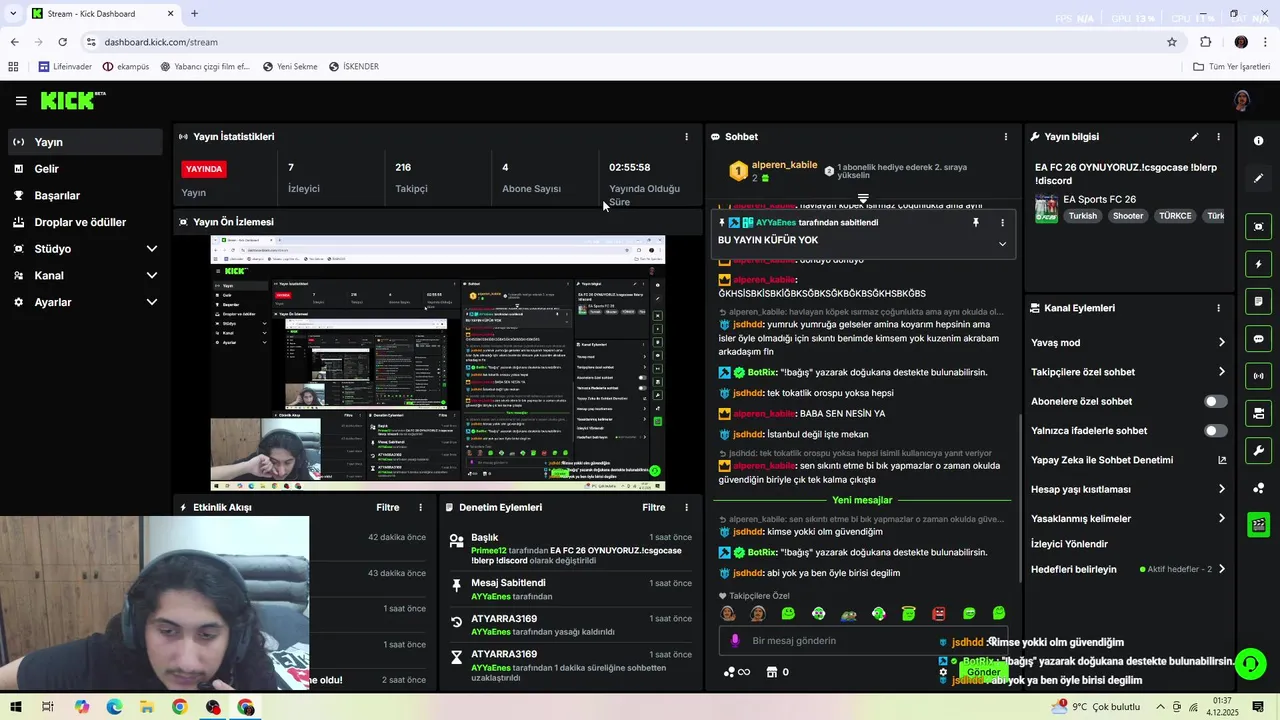
Task: Open Yavaş mod options arrow
Action: tap(1221, 342)
